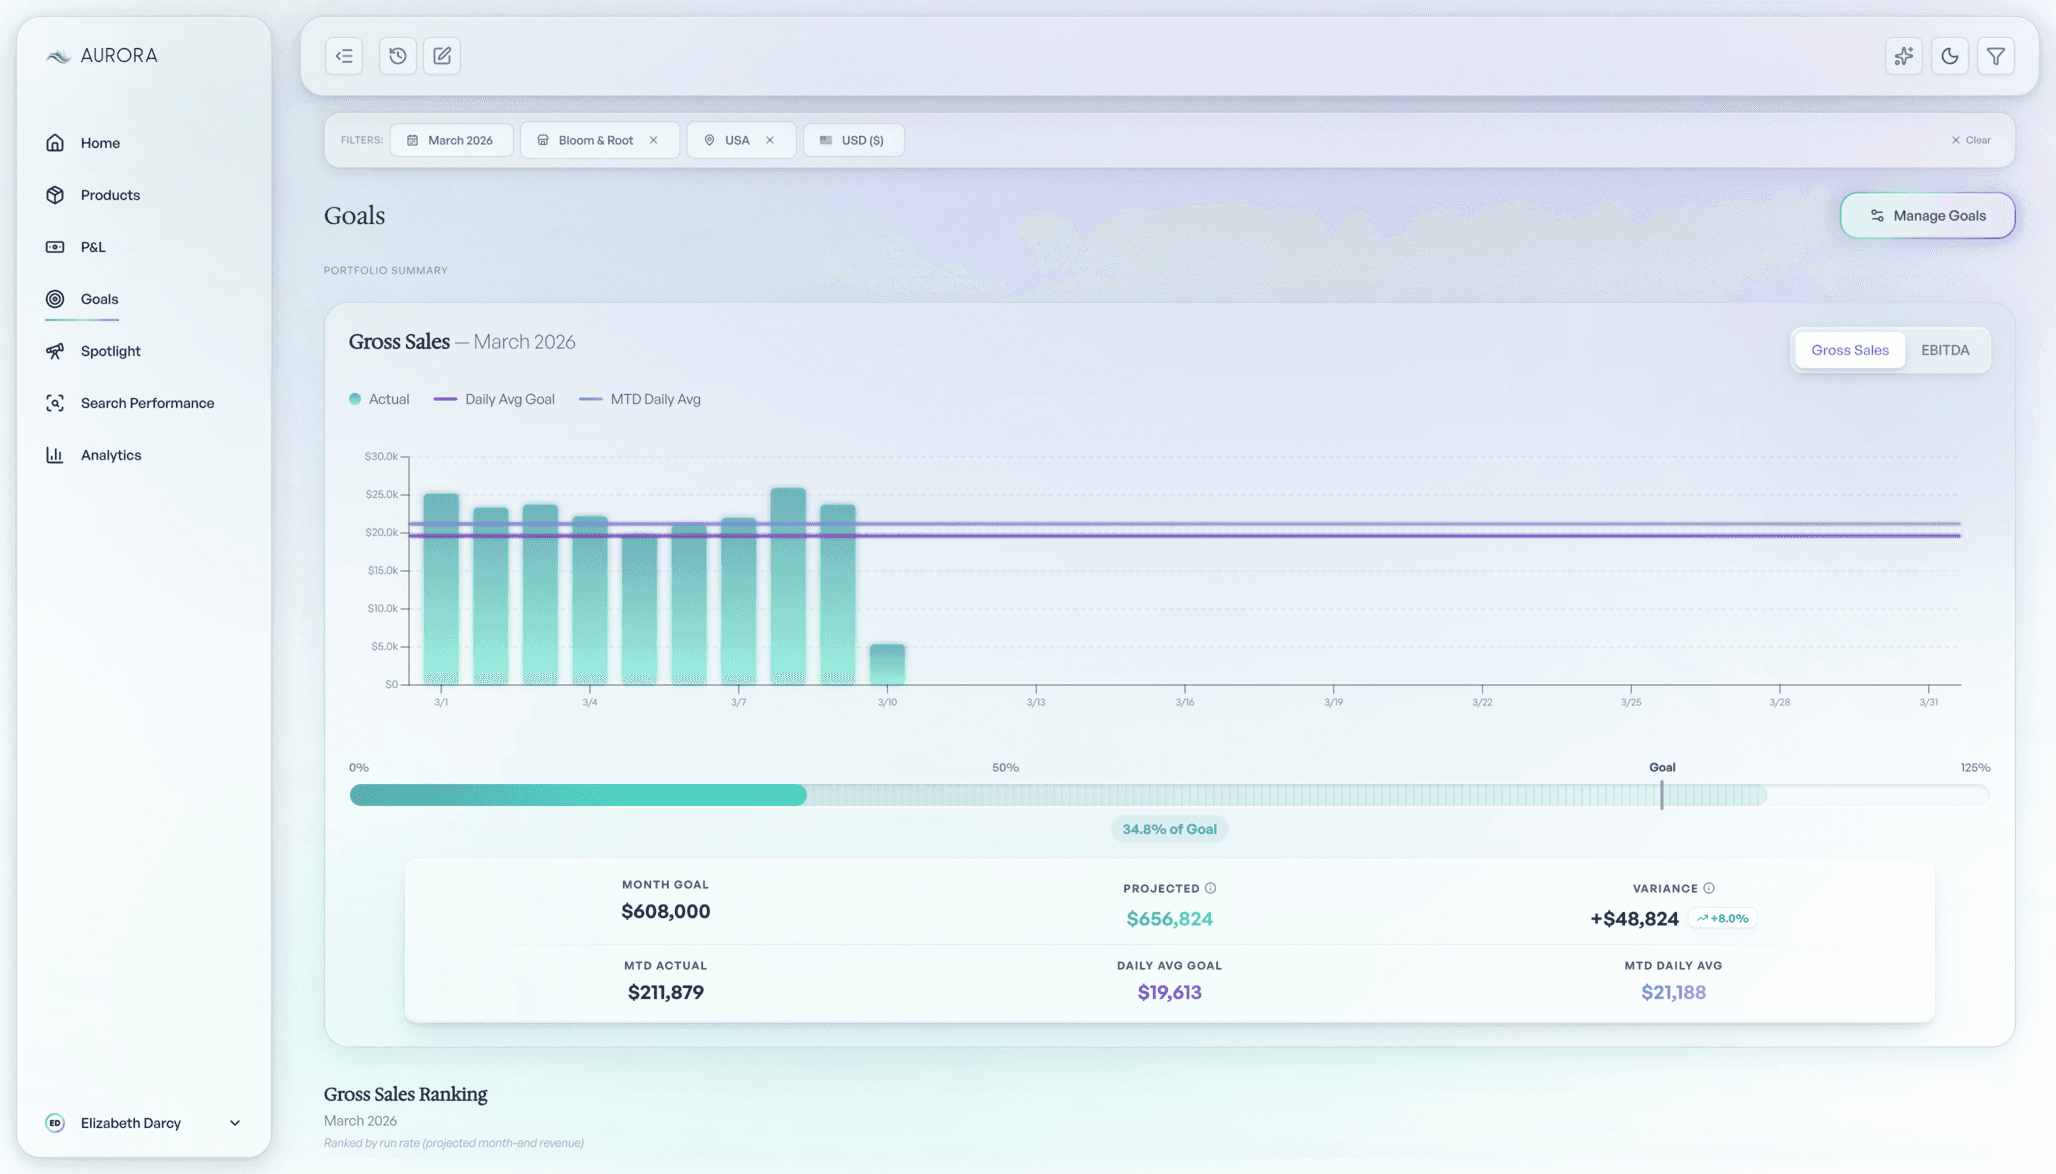Open the USD ($) currency filter

click(x=853, y=140)
